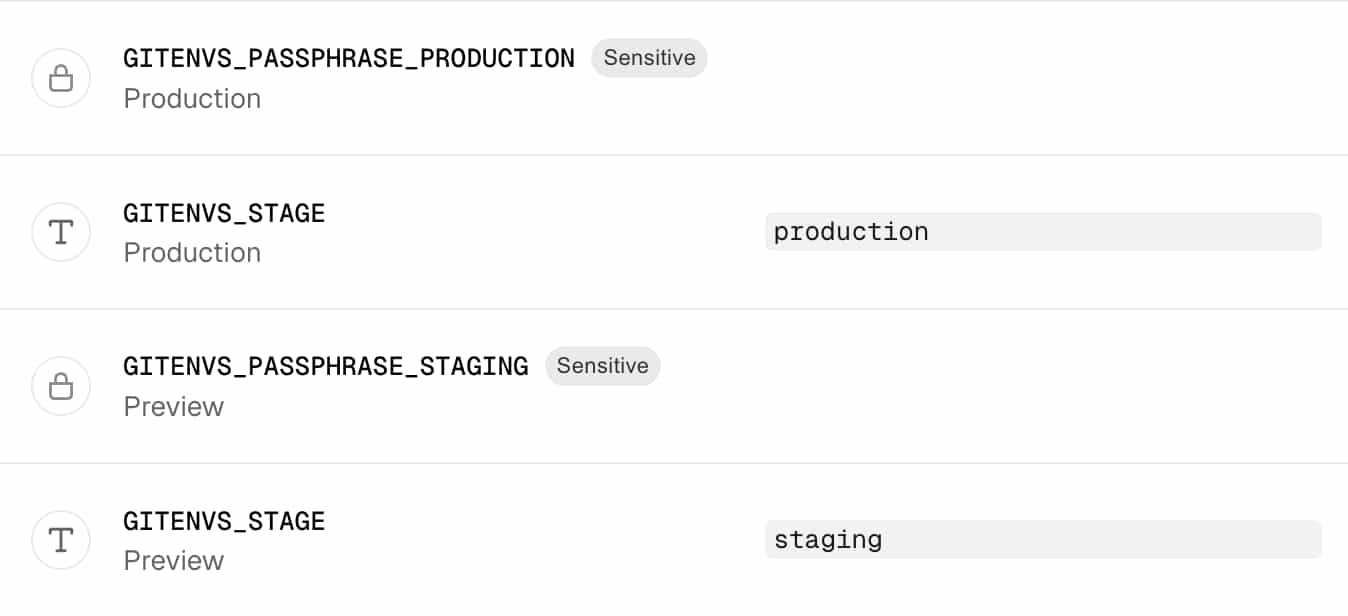This screenshot has width=1348, height=616.
Task: Click Preview environment label under GITENVS_STAGE
Action: click(x=173, y=561)
